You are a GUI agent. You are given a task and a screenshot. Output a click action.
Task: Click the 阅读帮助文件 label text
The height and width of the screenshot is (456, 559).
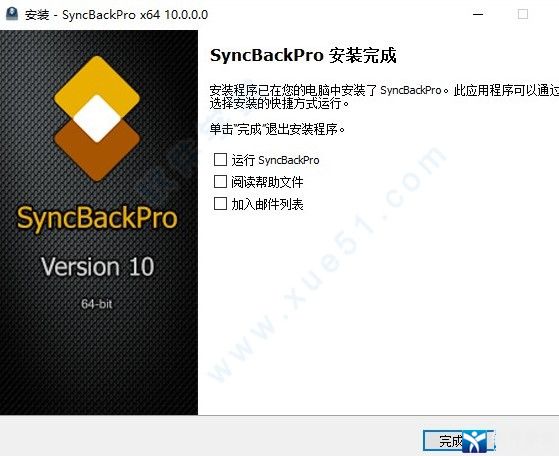click(x=267, y=182)
